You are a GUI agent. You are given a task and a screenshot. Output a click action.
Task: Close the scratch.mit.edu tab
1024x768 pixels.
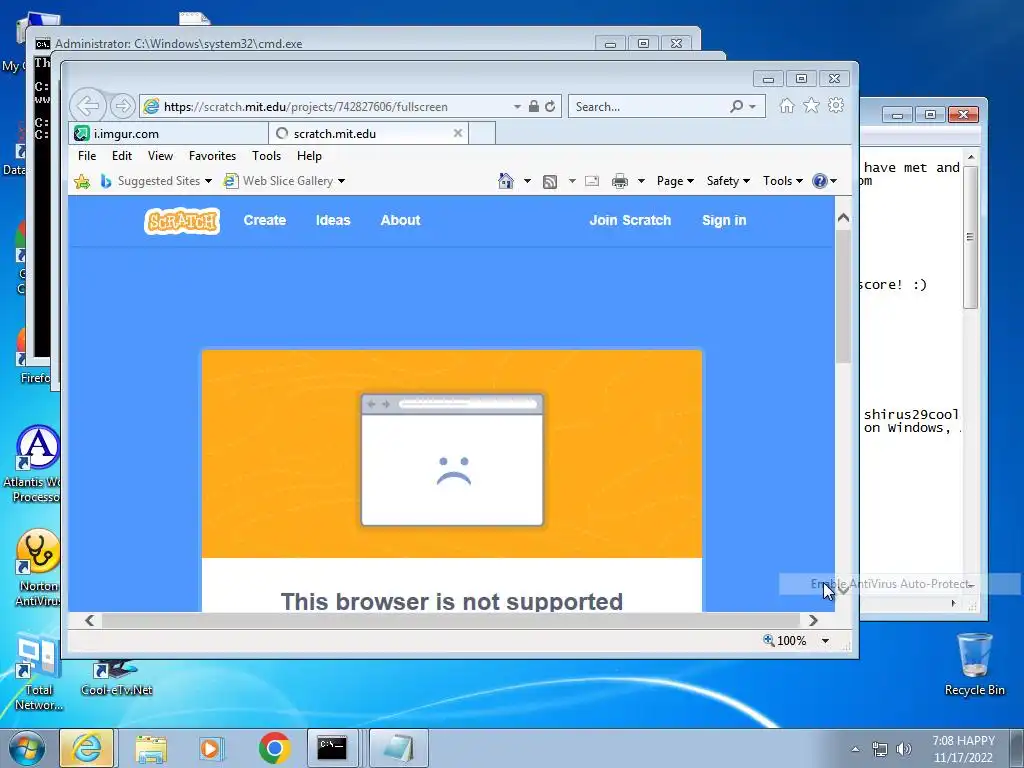click(458, 133)
